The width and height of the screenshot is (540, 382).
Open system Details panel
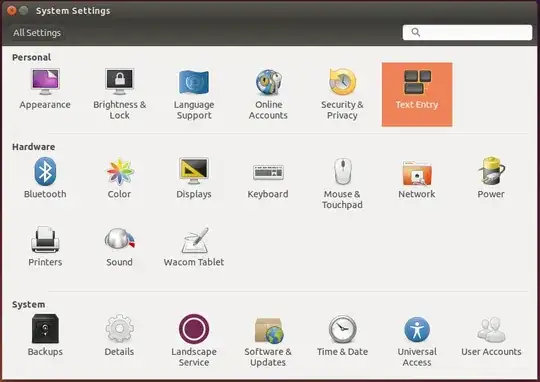120,335
